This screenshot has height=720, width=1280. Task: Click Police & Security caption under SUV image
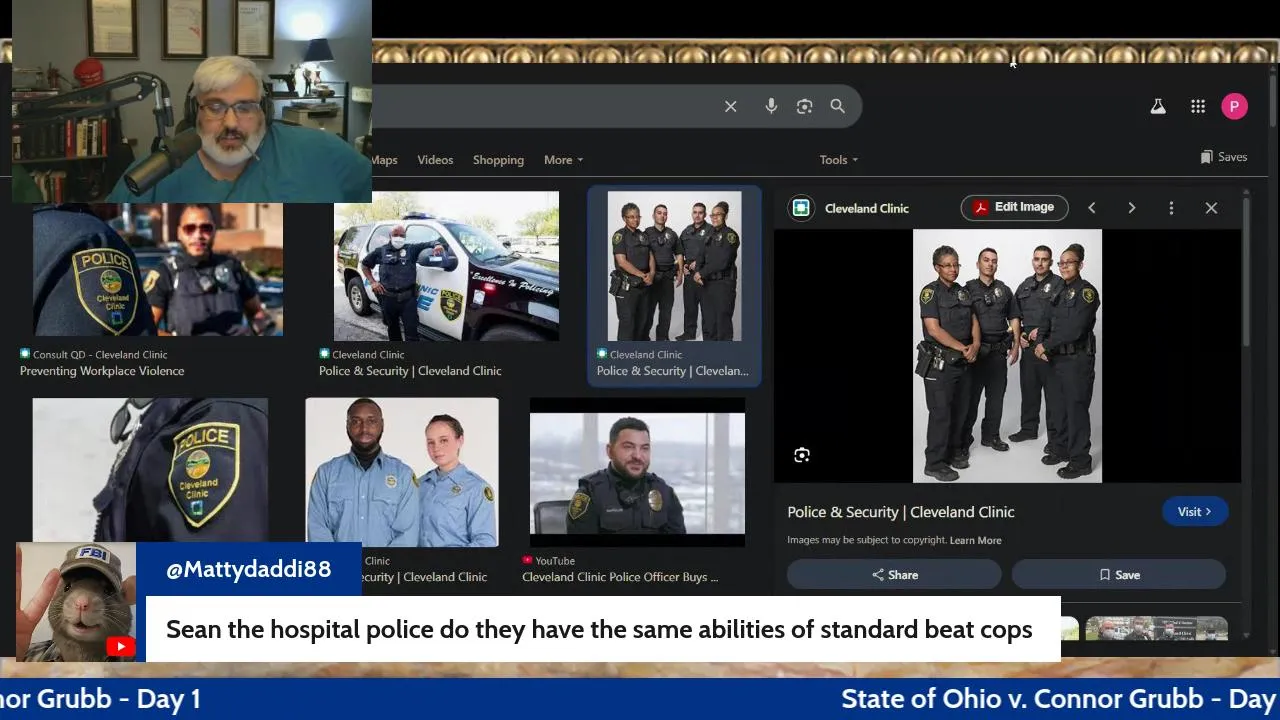tap(410, 371)
